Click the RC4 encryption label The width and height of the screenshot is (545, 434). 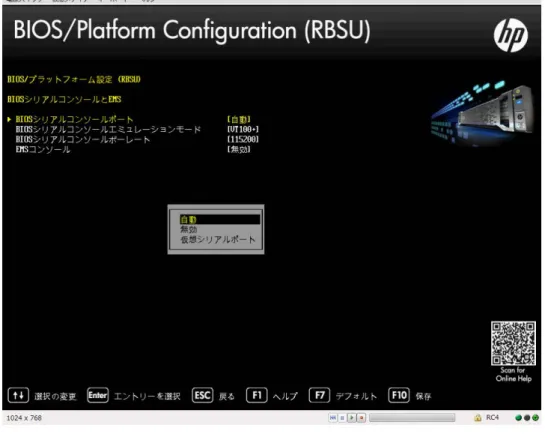coord(492,417)
